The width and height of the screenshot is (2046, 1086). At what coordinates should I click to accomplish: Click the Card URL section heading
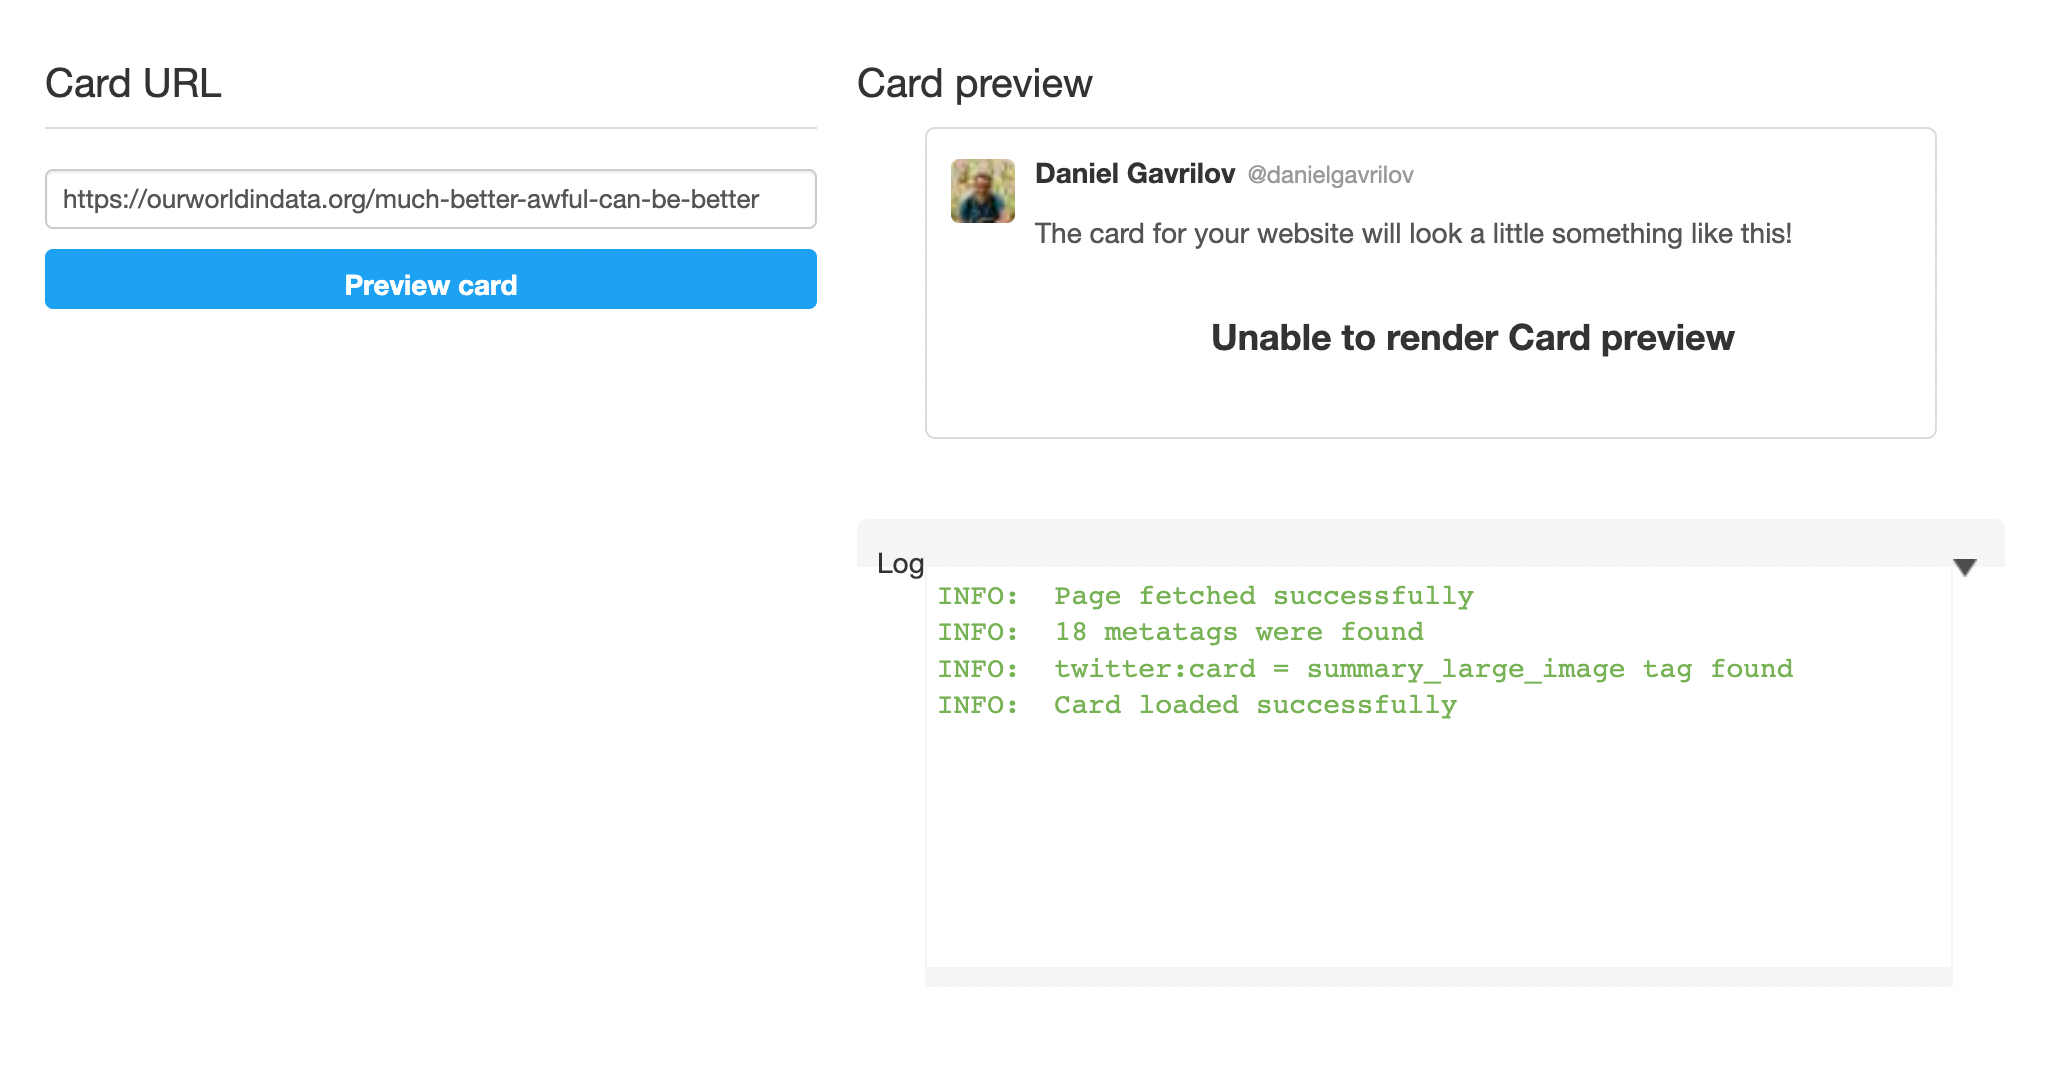click(132, 83)
